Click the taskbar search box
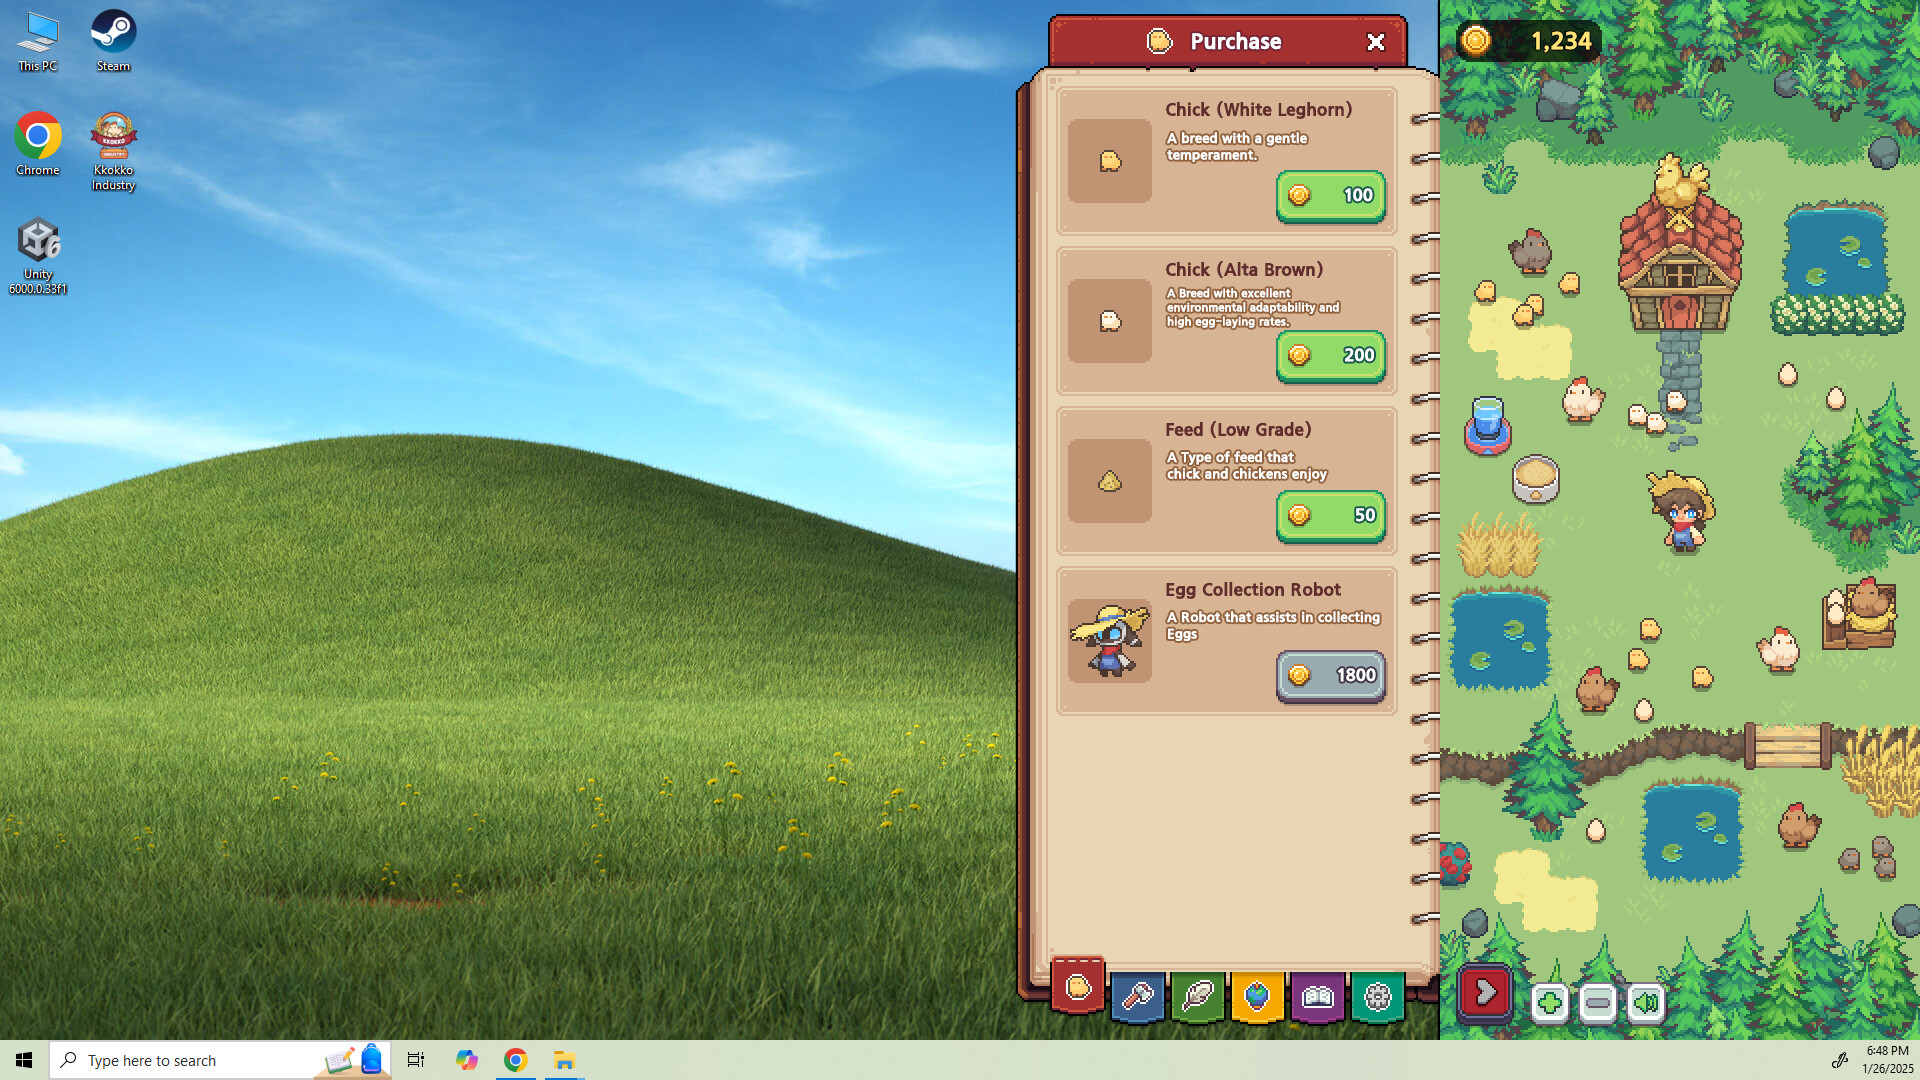The width and height of the screenshot is (1920, 1080). tap(220, 1060)
